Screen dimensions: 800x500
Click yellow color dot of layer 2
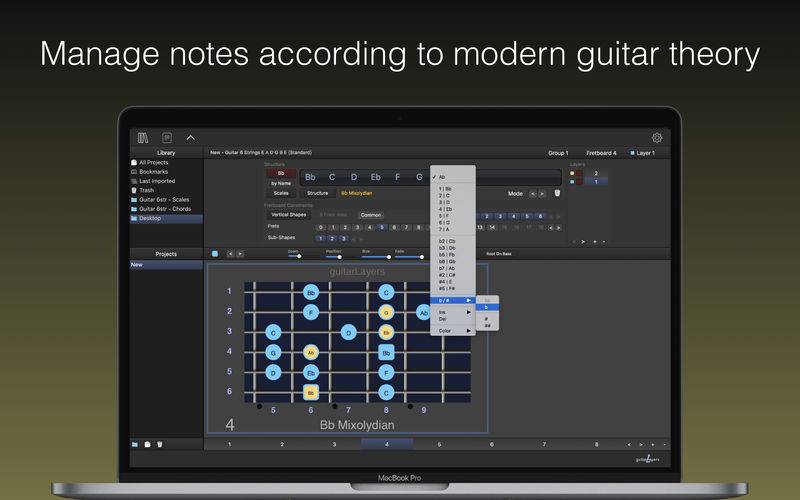(x=572, y=173)
